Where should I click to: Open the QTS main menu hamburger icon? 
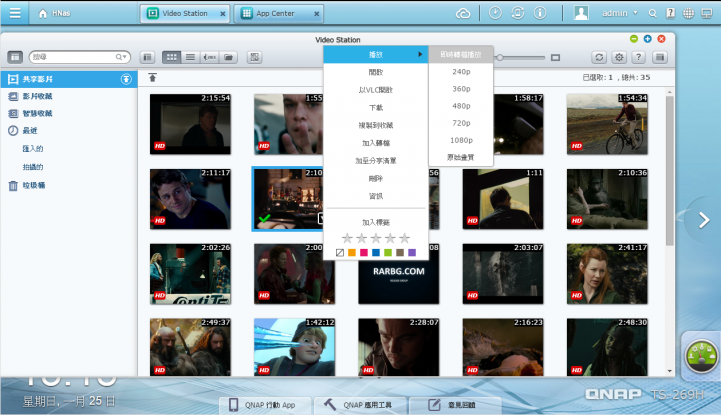tap(15, 13)
